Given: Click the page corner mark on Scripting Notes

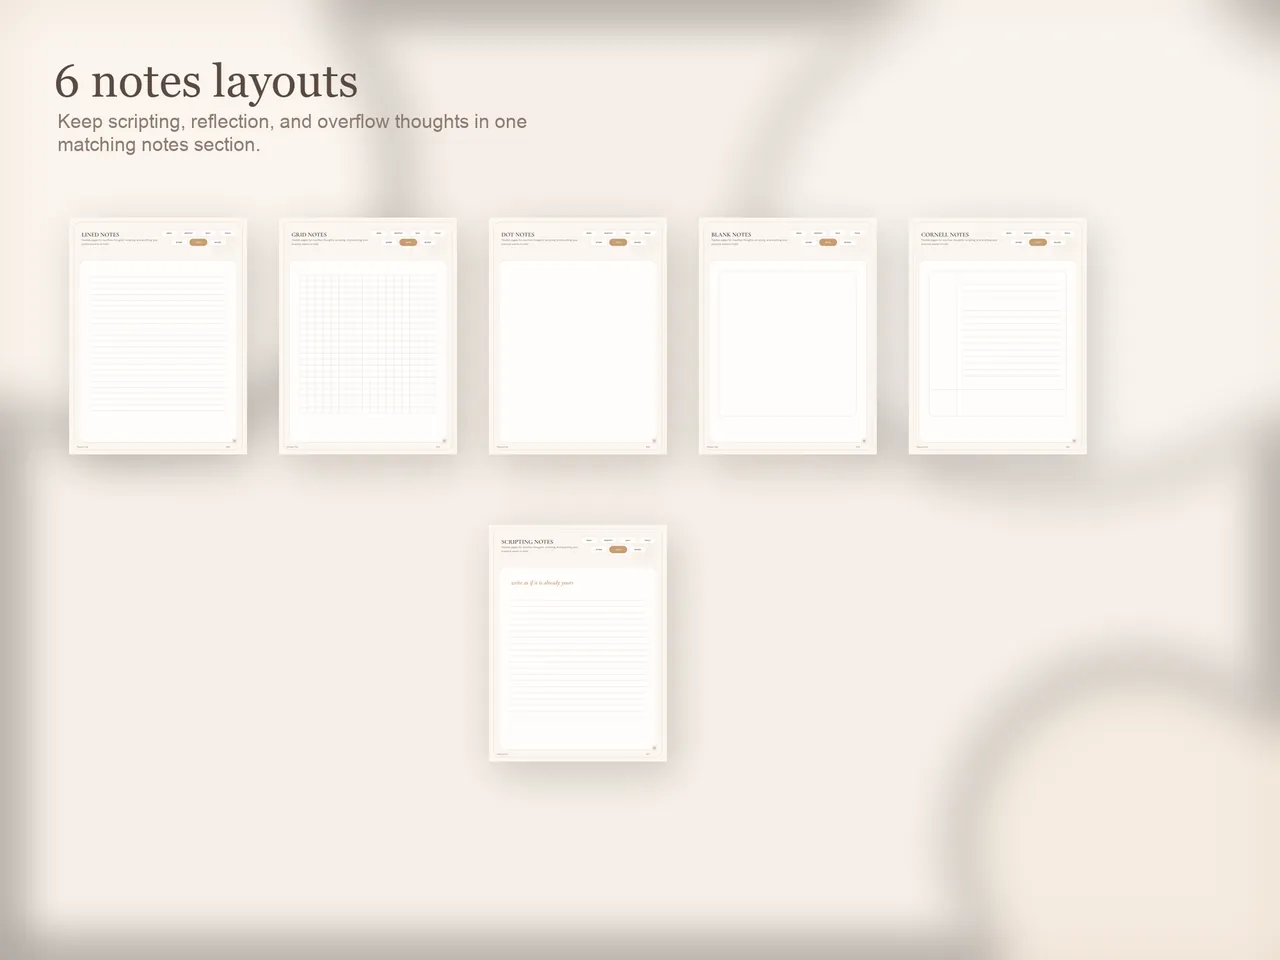Looking at the screenshot, I should tap(654, 748).
